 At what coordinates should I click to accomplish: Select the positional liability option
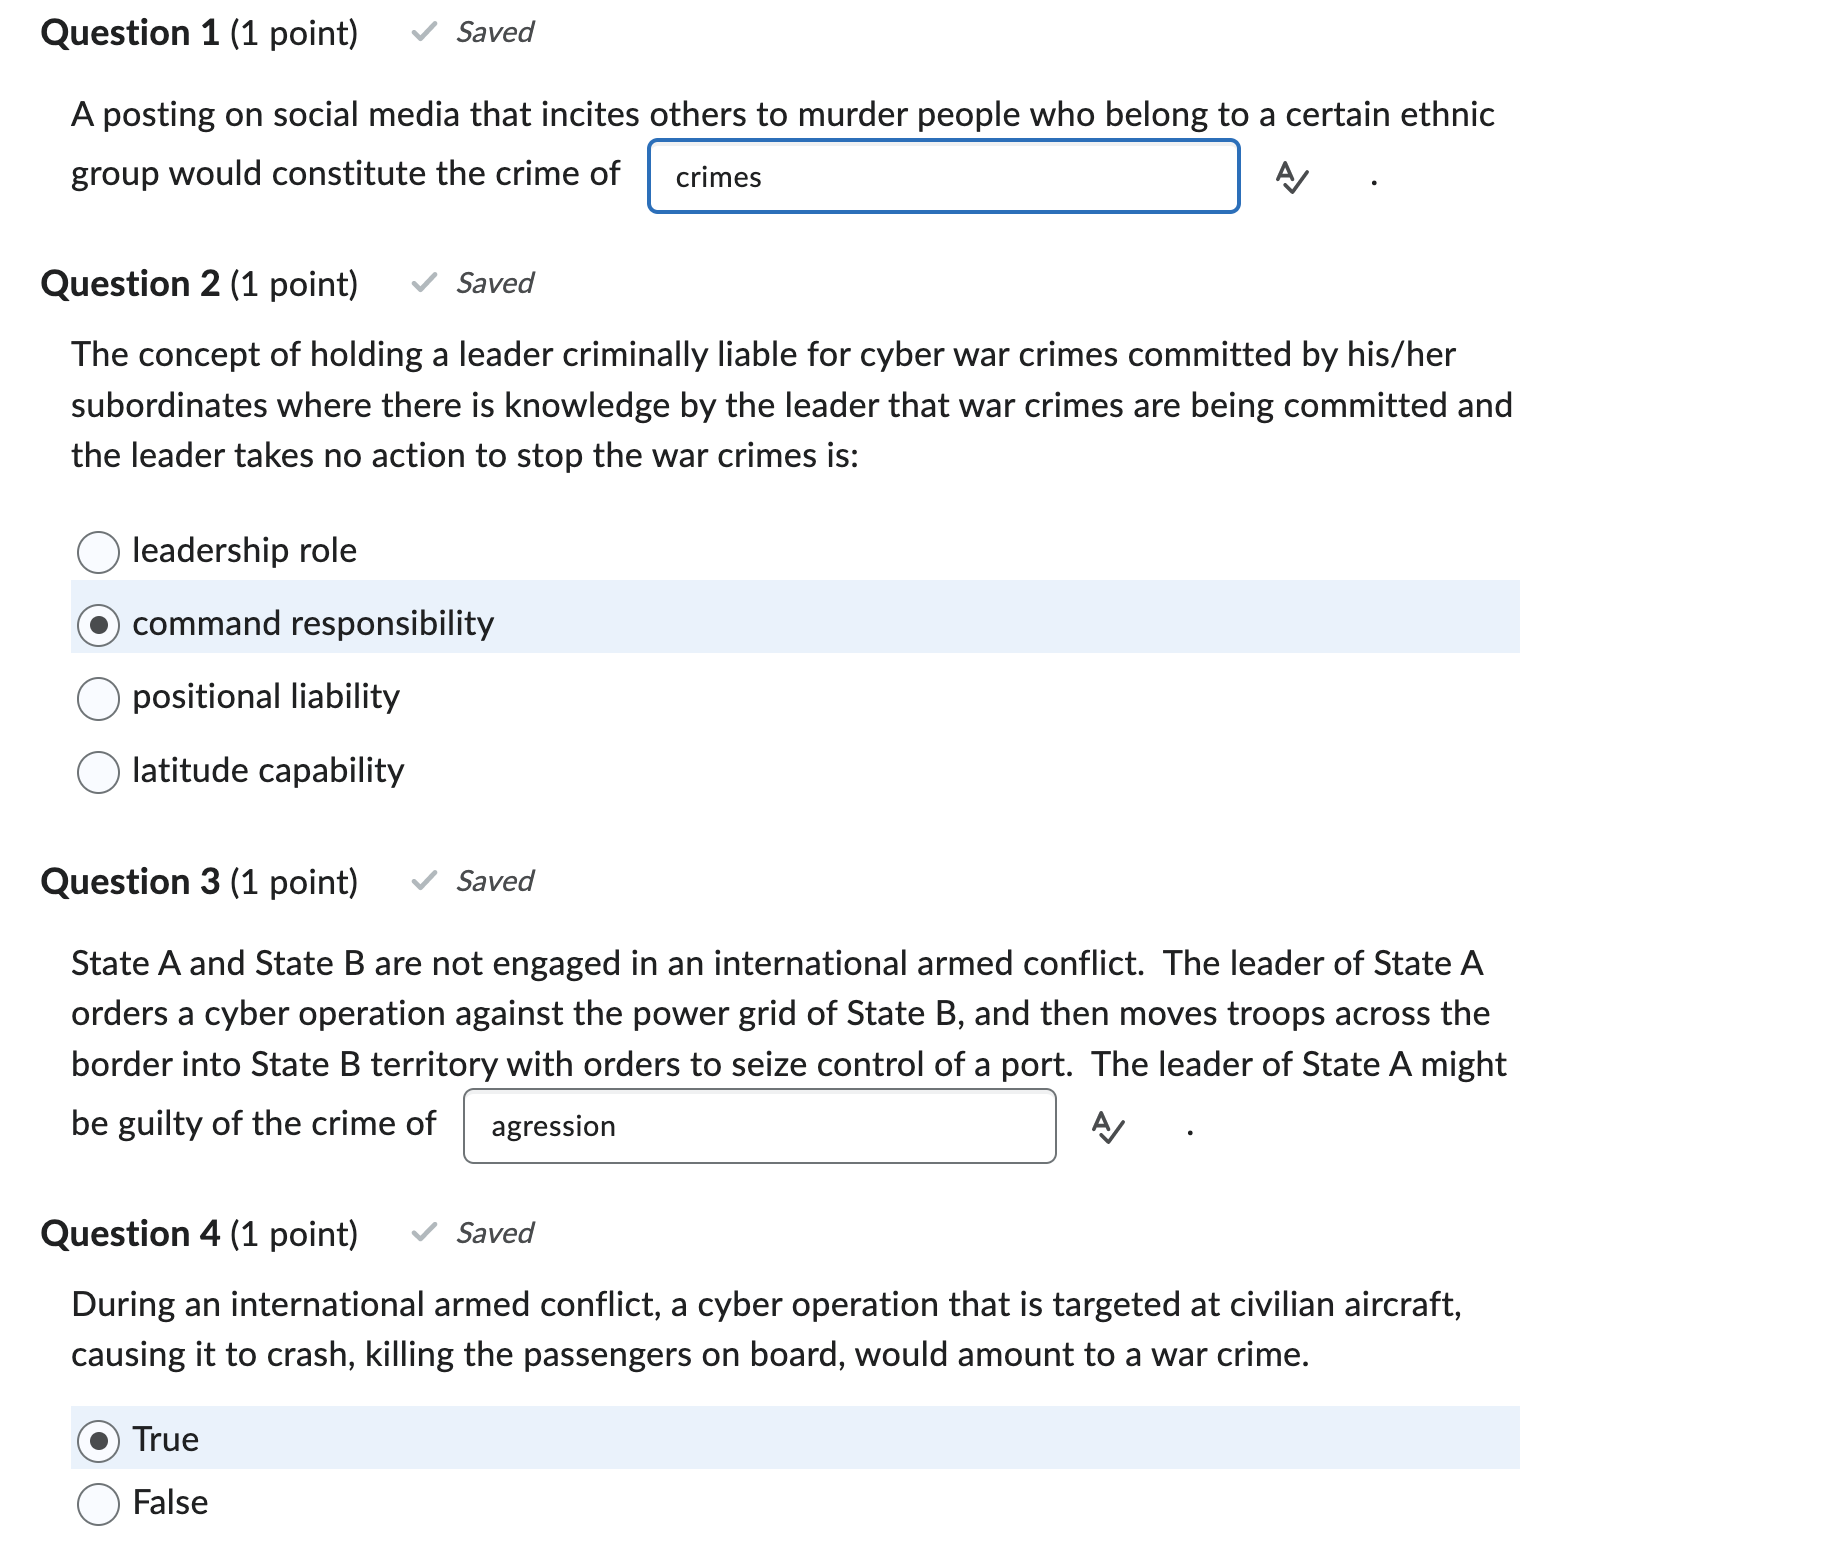click(x=98, y=698)
